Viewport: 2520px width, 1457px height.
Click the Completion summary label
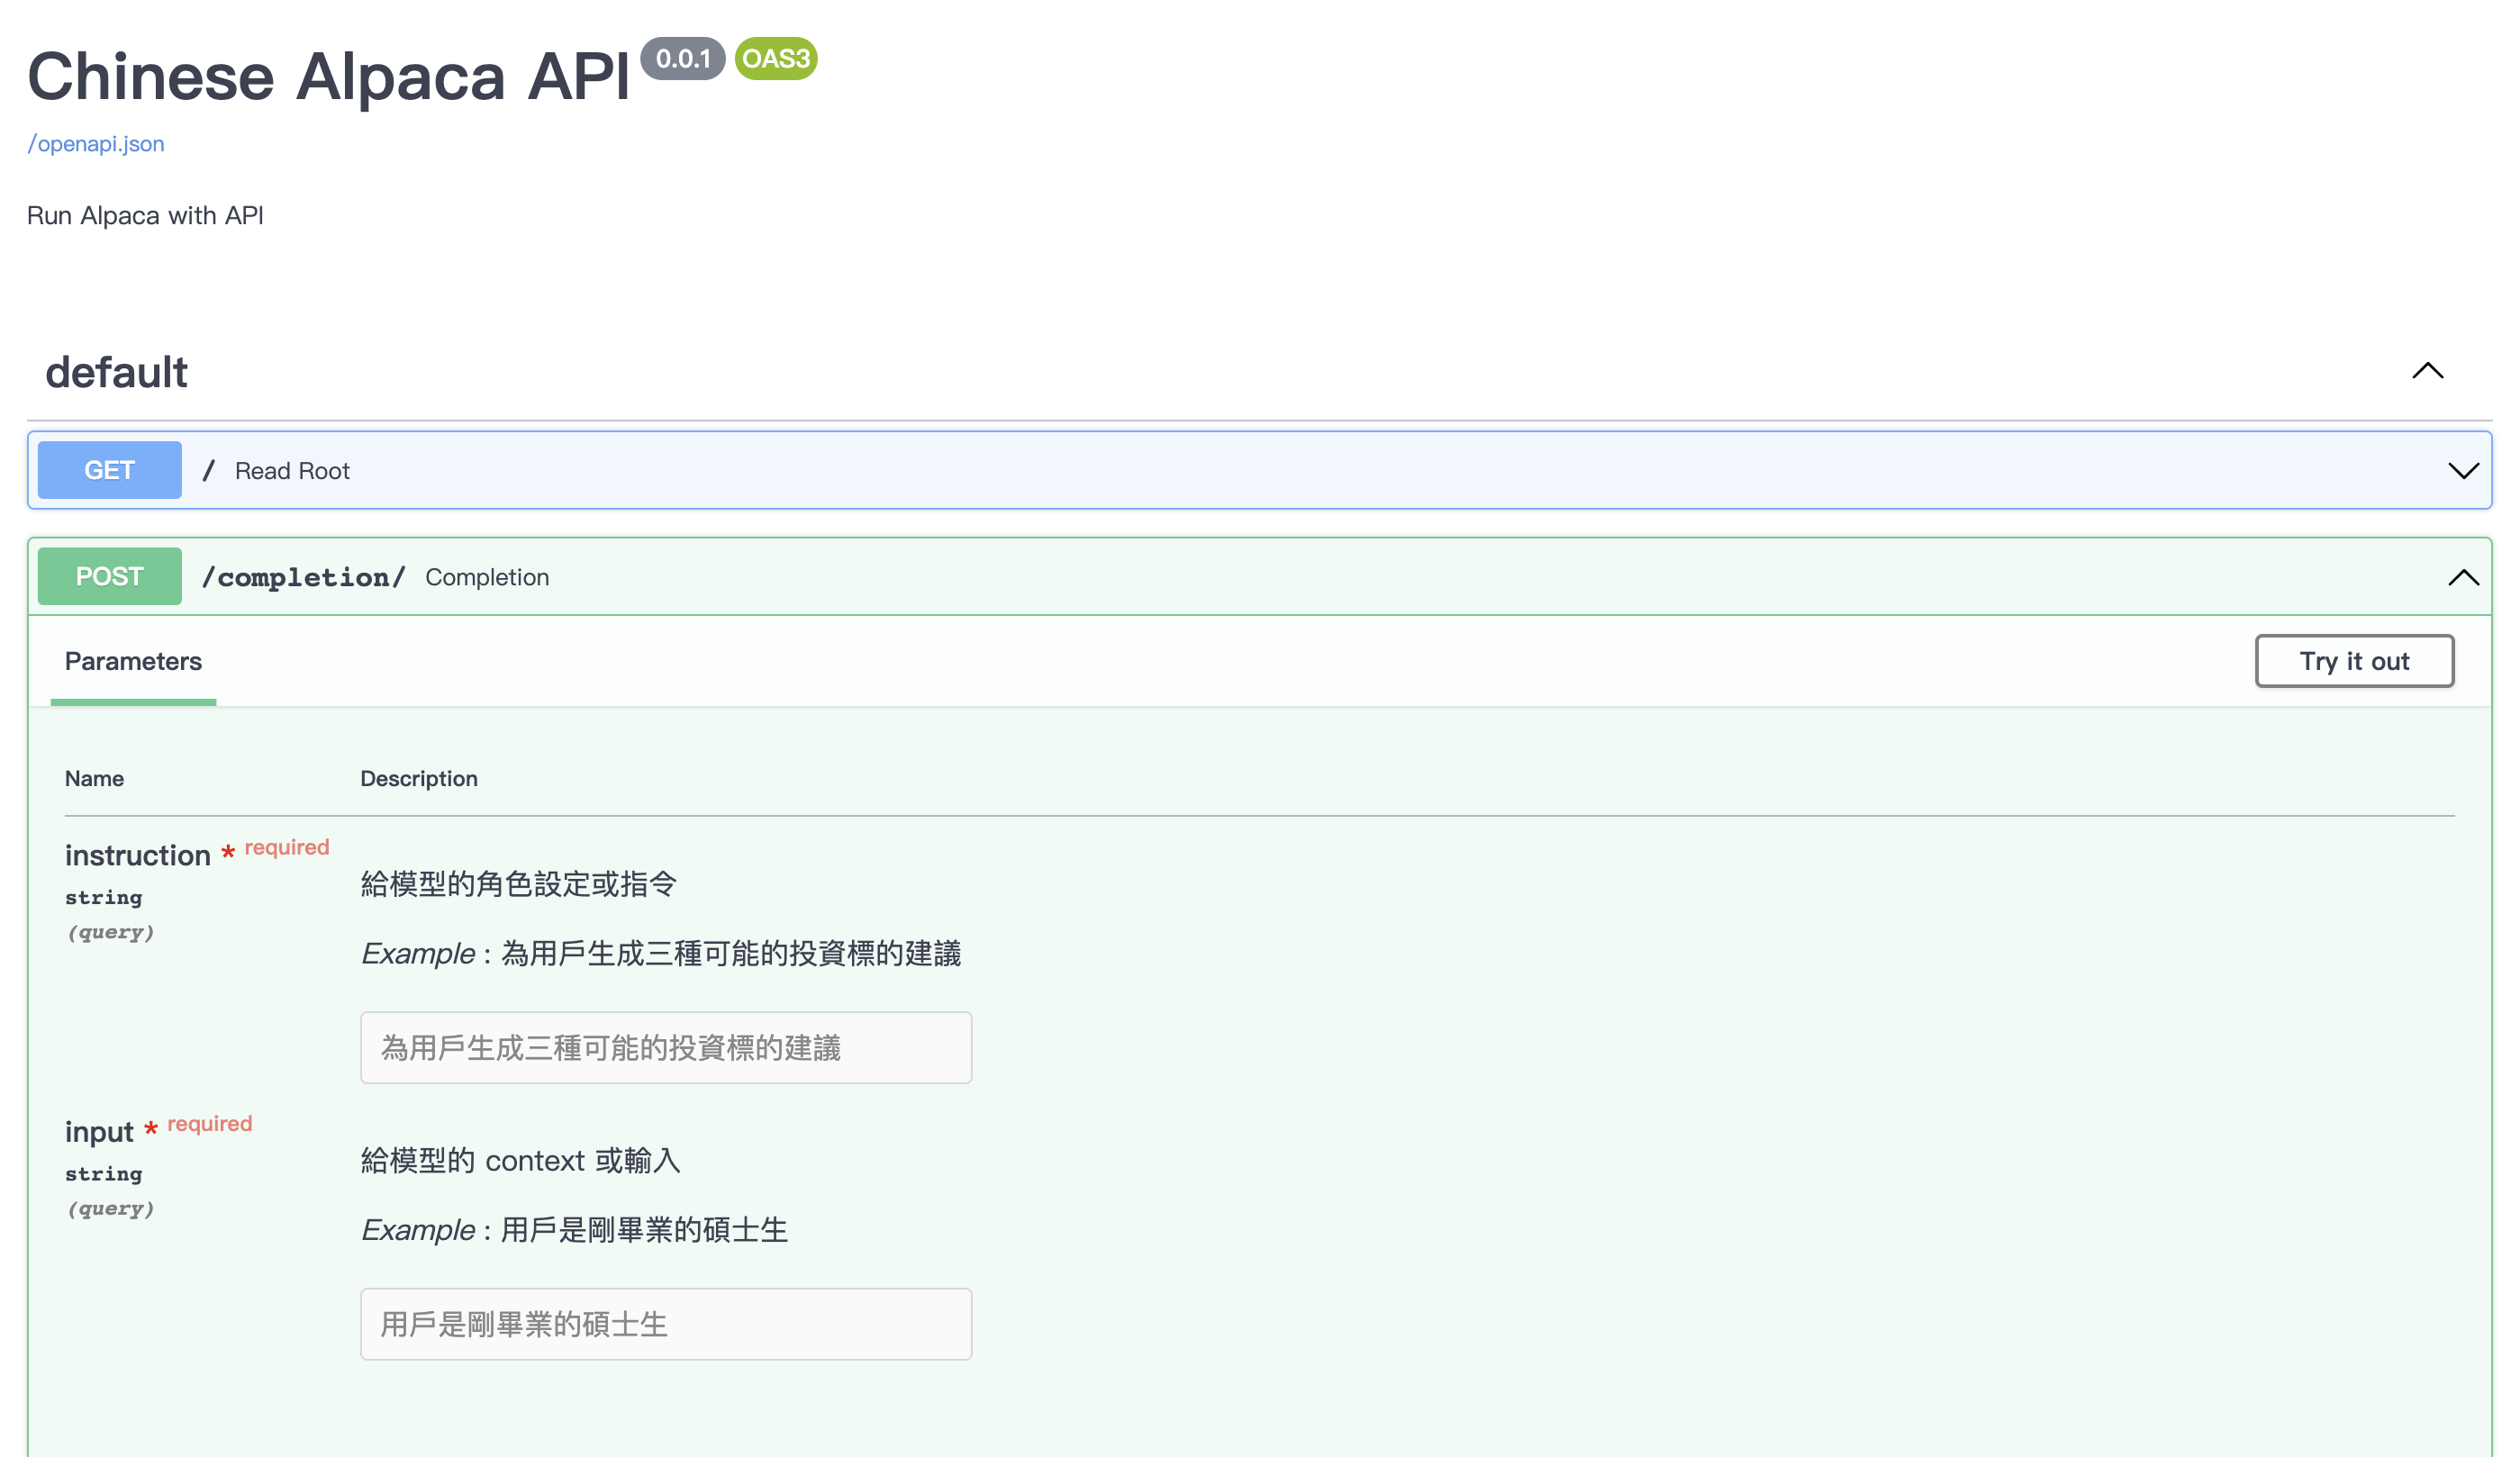[x=487, y=578]
